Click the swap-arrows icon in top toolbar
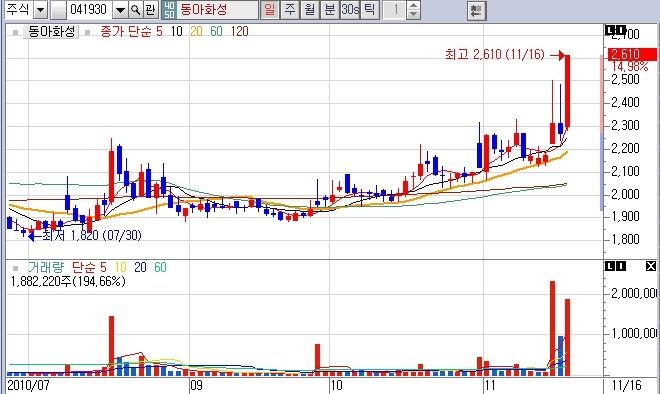Viewport: 660px width, 394px height. (476, 11)
